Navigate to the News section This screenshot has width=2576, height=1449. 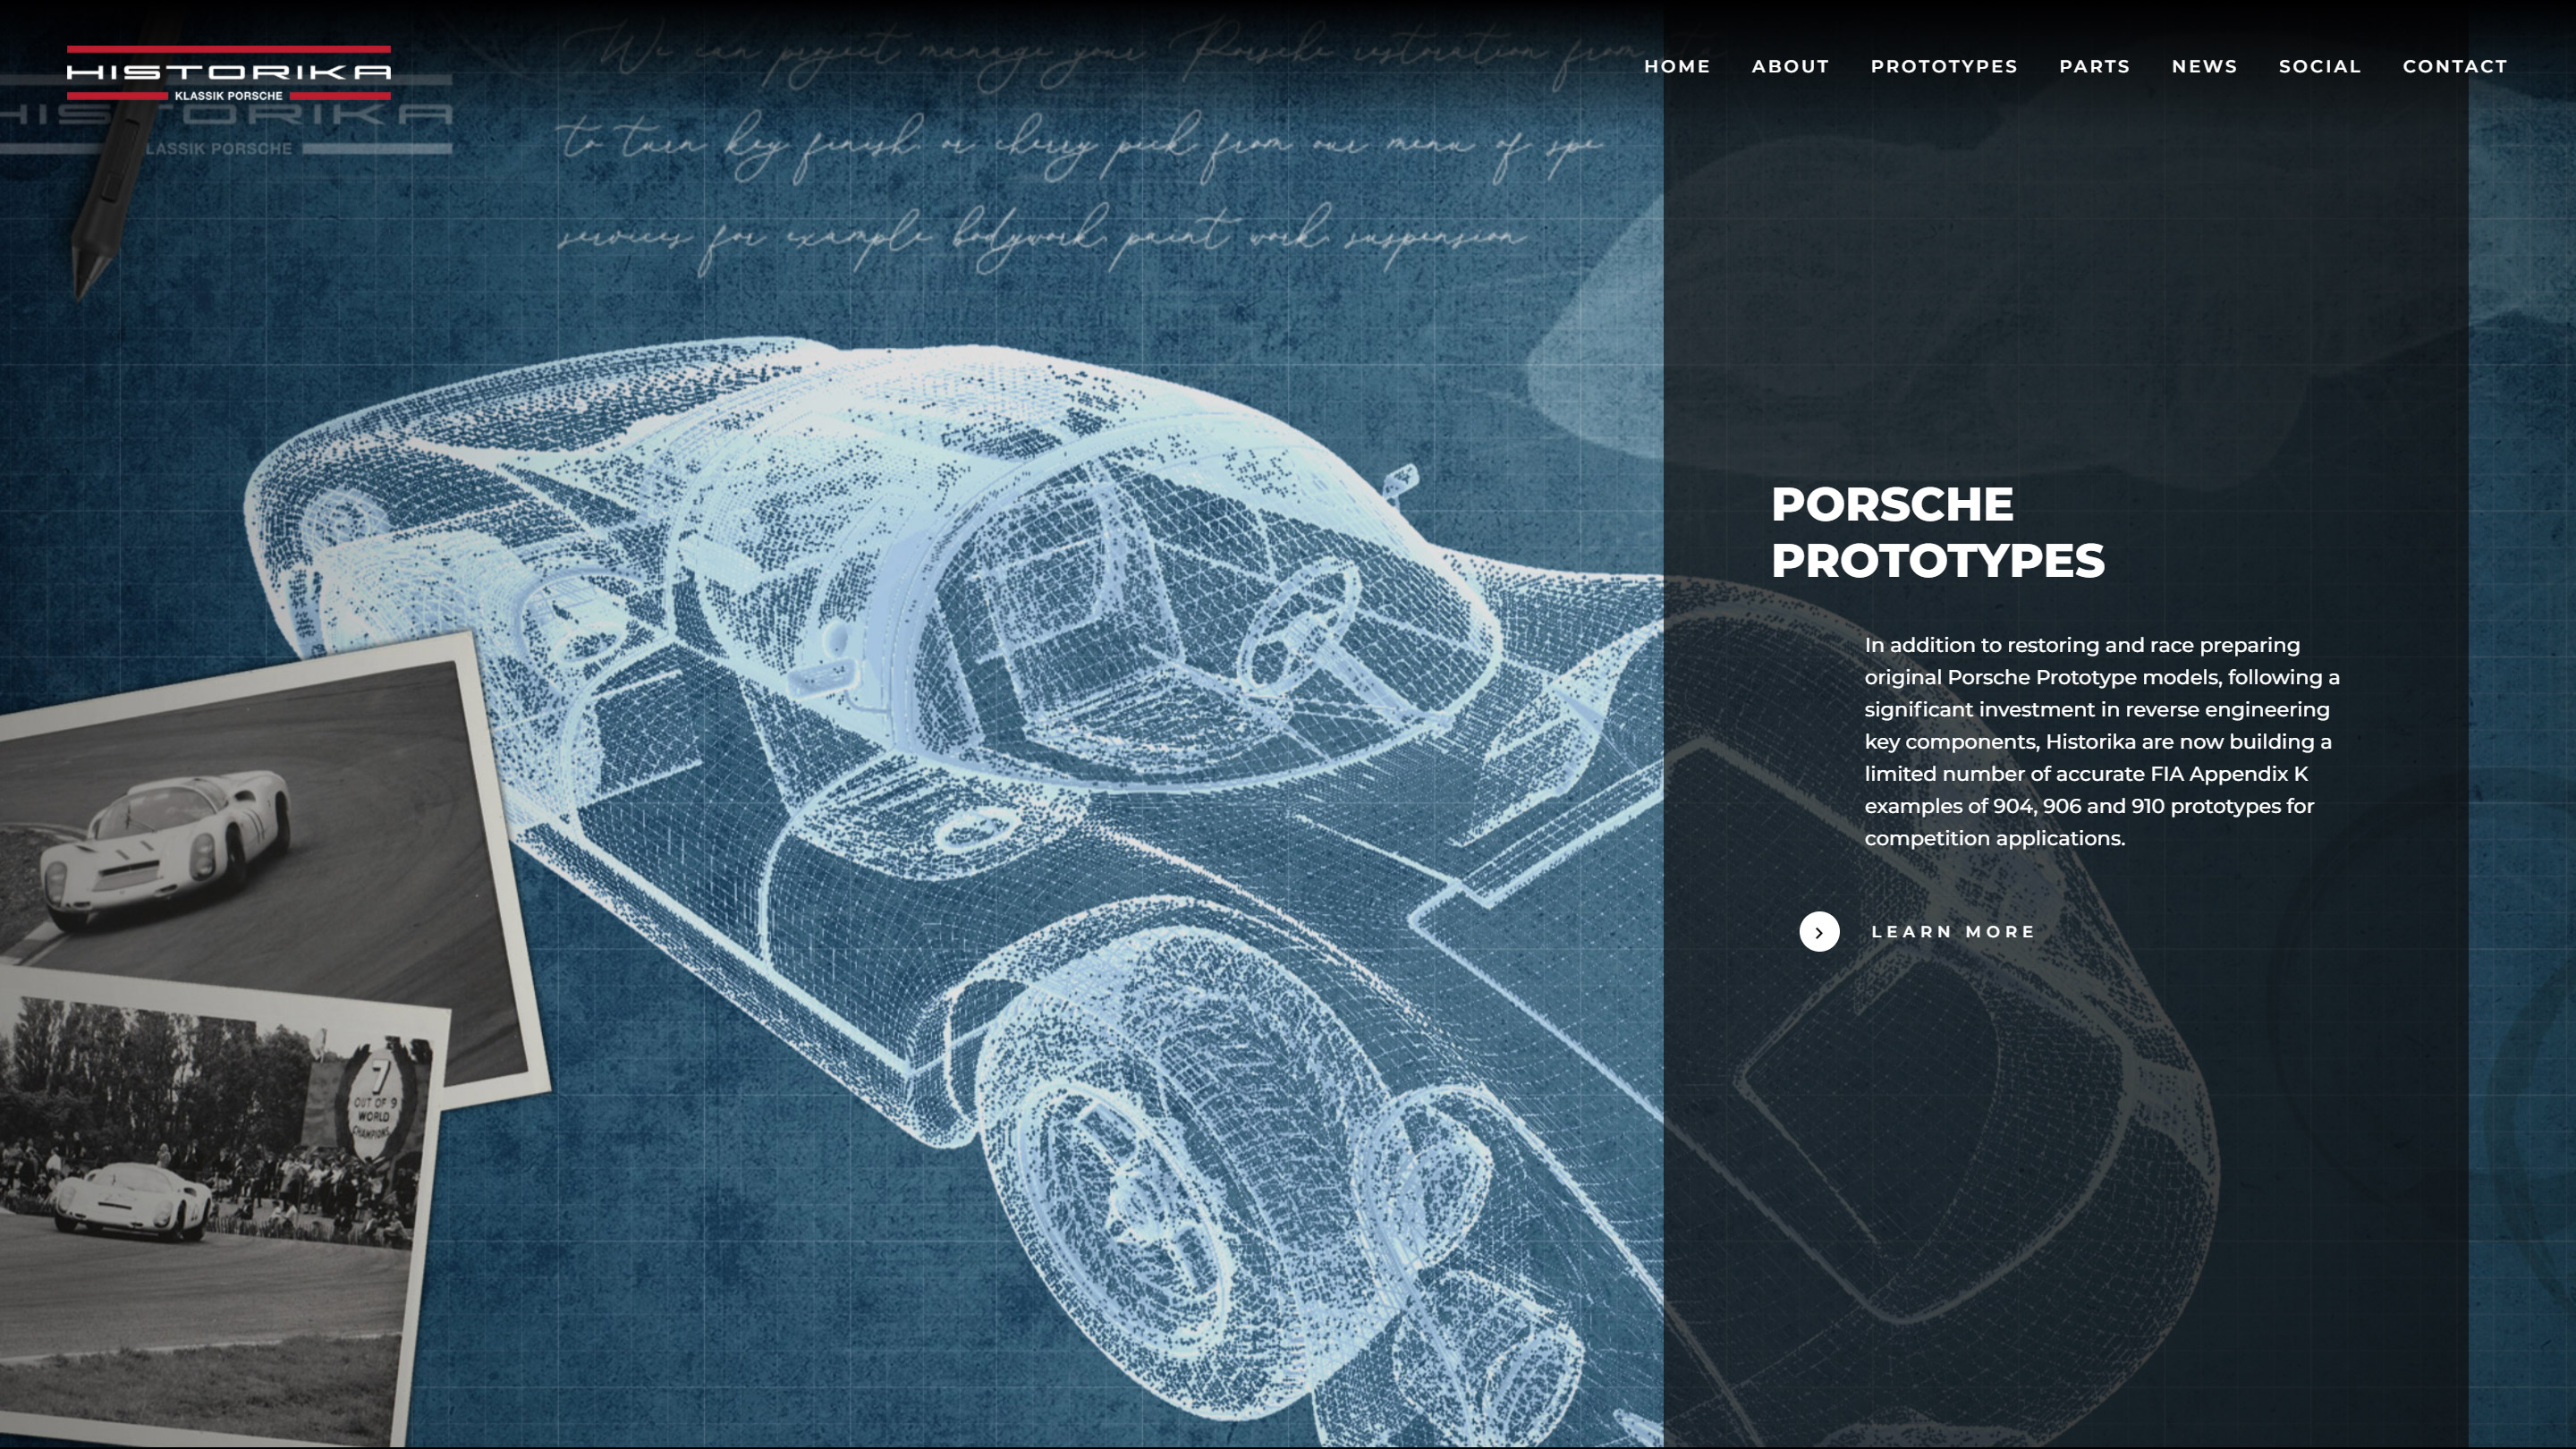[x=2204, y=66]
